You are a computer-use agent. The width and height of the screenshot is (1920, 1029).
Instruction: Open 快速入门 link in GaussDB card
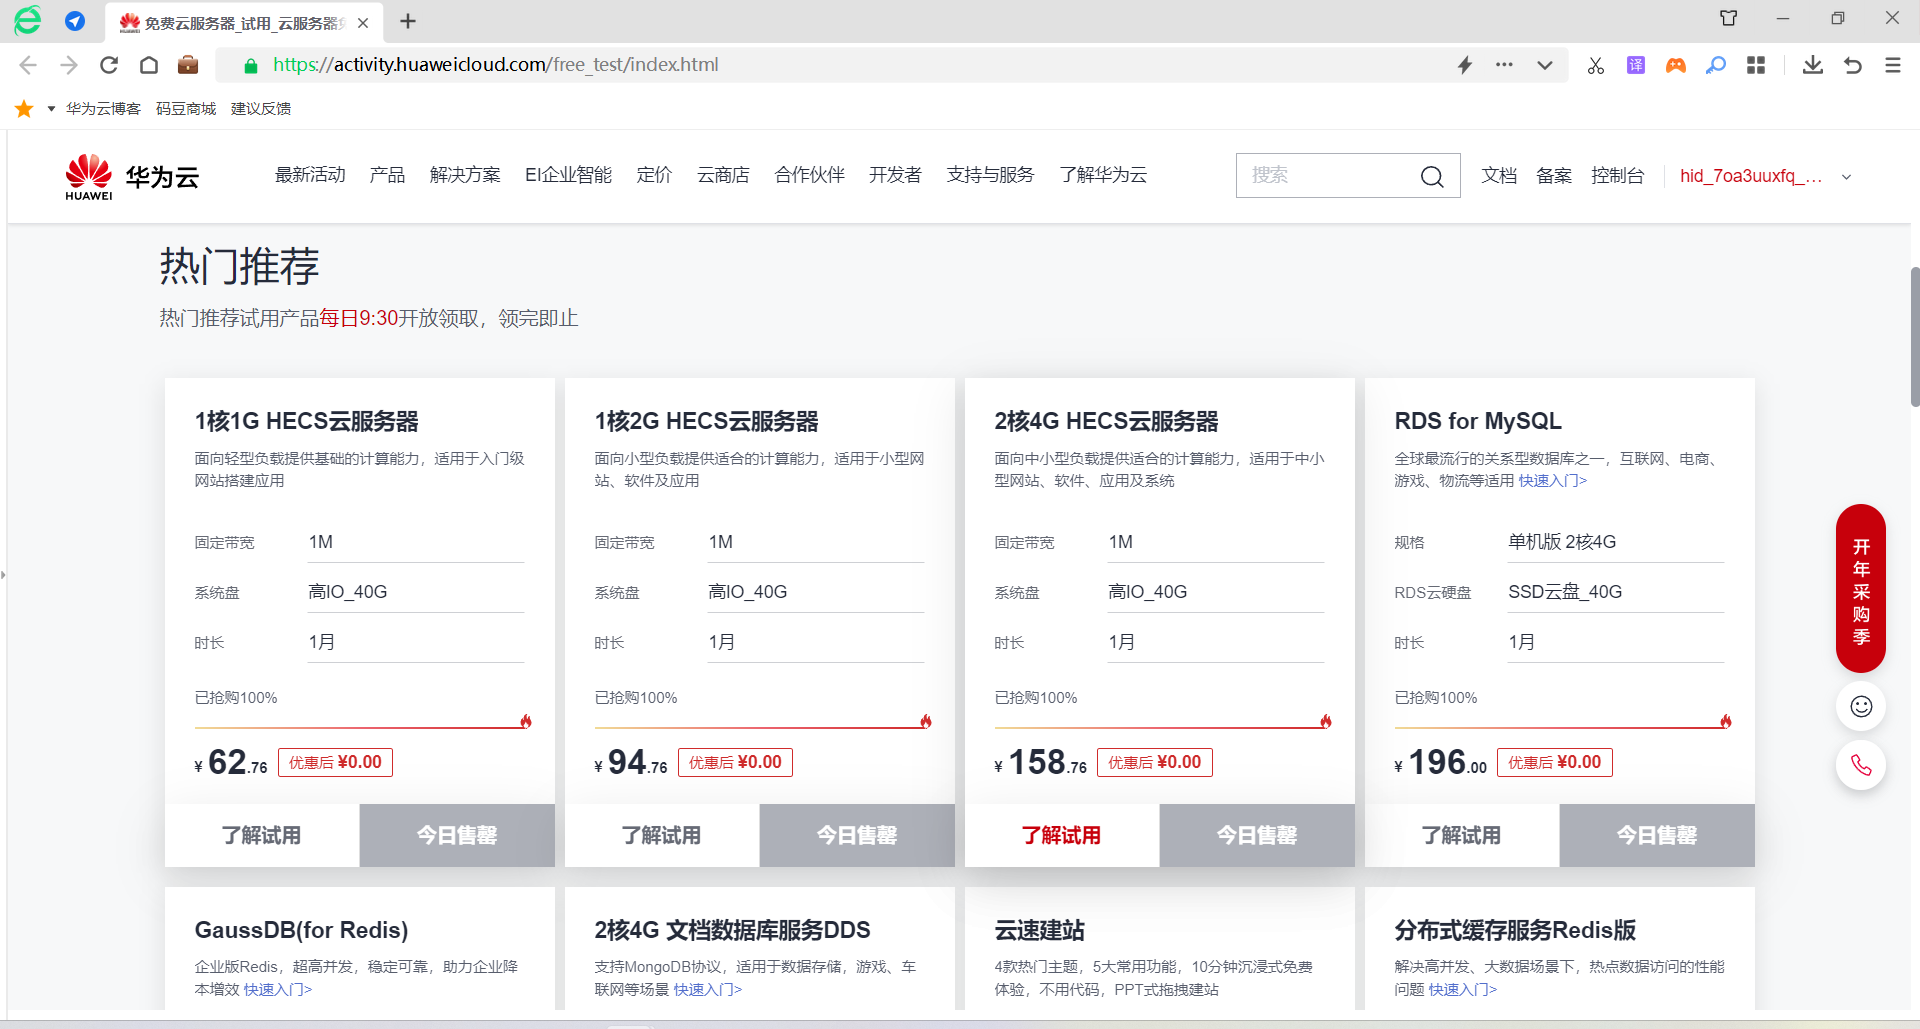click(x=278, y=990)
